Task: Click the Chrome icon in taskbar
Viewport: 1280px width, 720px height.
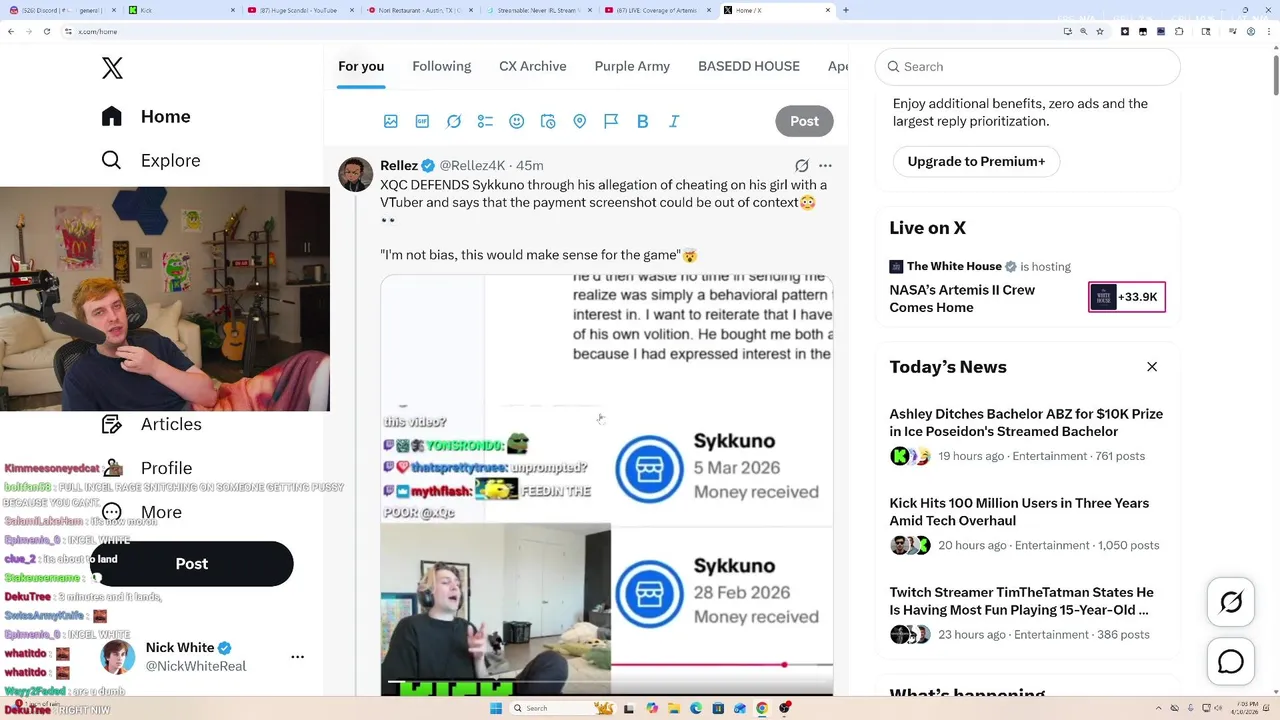Action: click(762, 709)
